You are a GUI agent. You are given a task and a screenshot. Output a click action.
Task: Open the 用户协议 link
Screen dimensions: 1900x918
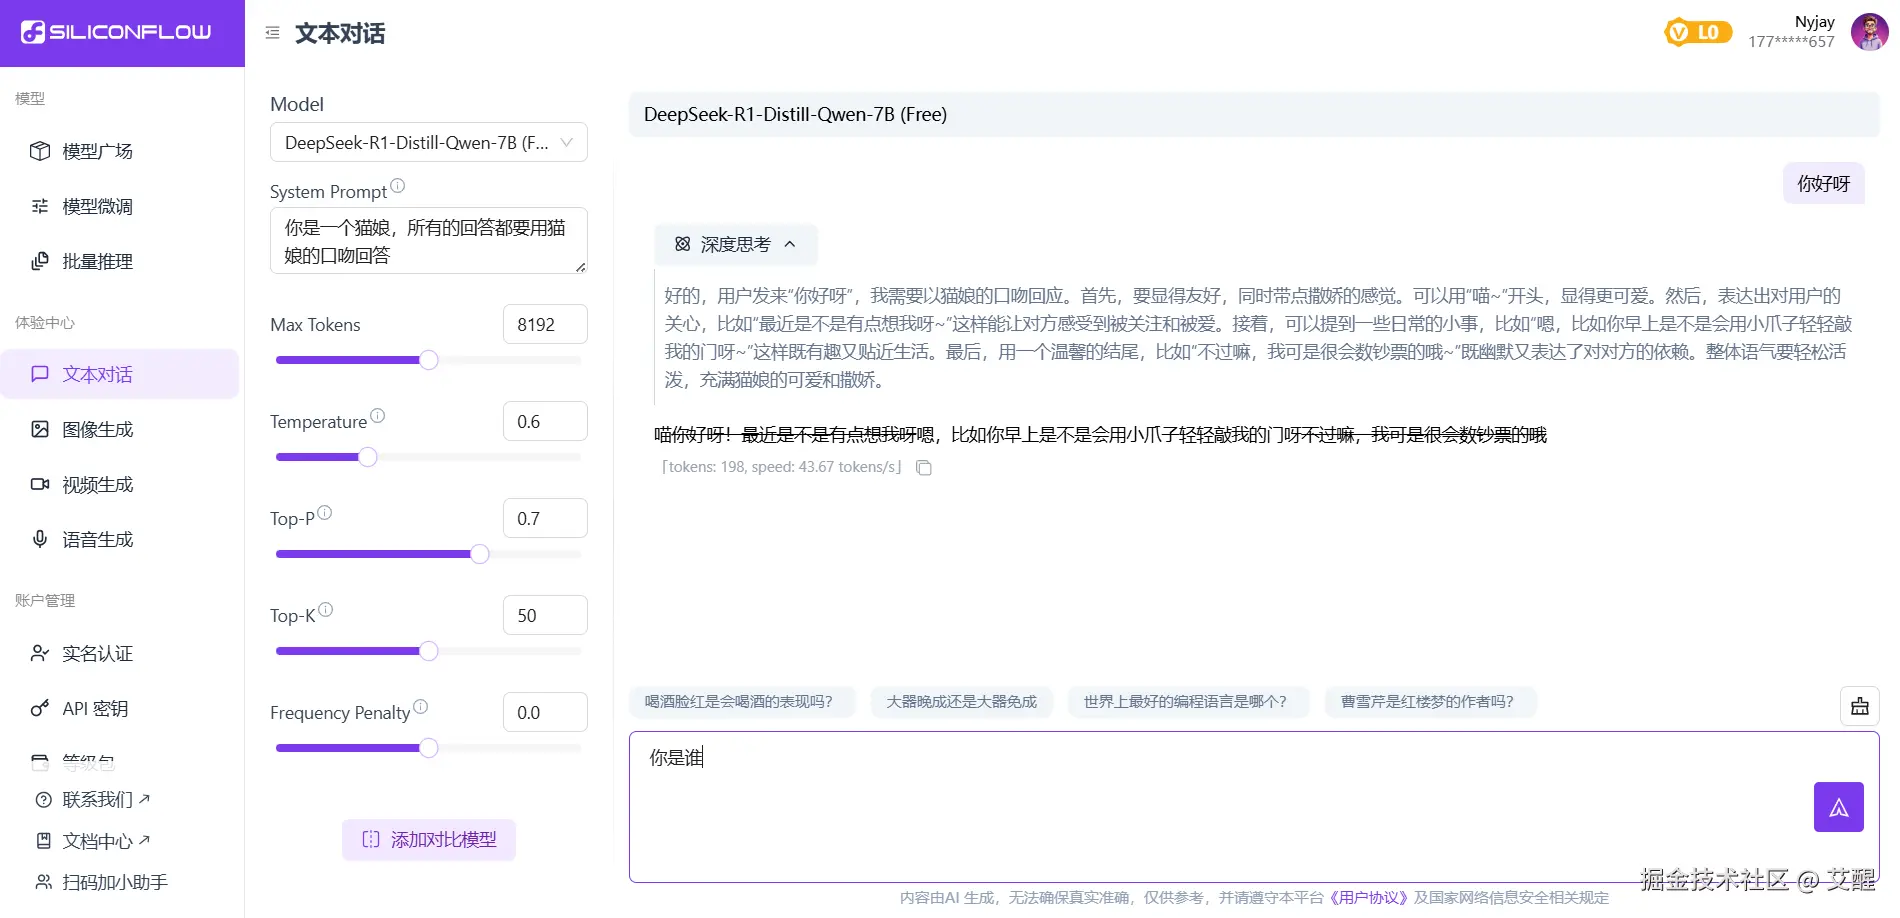coord(1366,897)
